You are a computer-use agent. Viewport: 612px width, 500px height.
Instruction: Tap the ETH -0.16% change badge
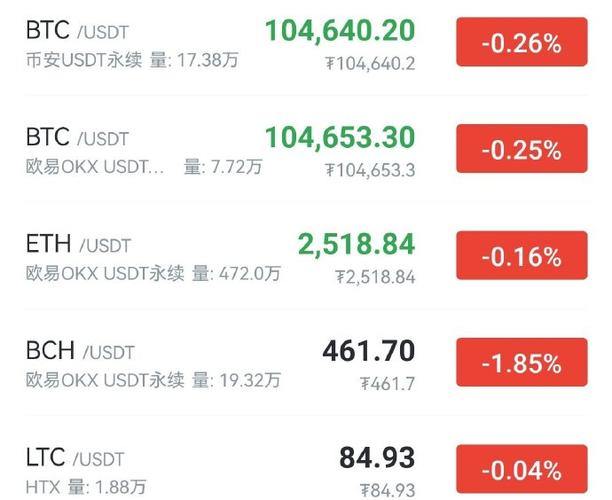click(521, 257)
